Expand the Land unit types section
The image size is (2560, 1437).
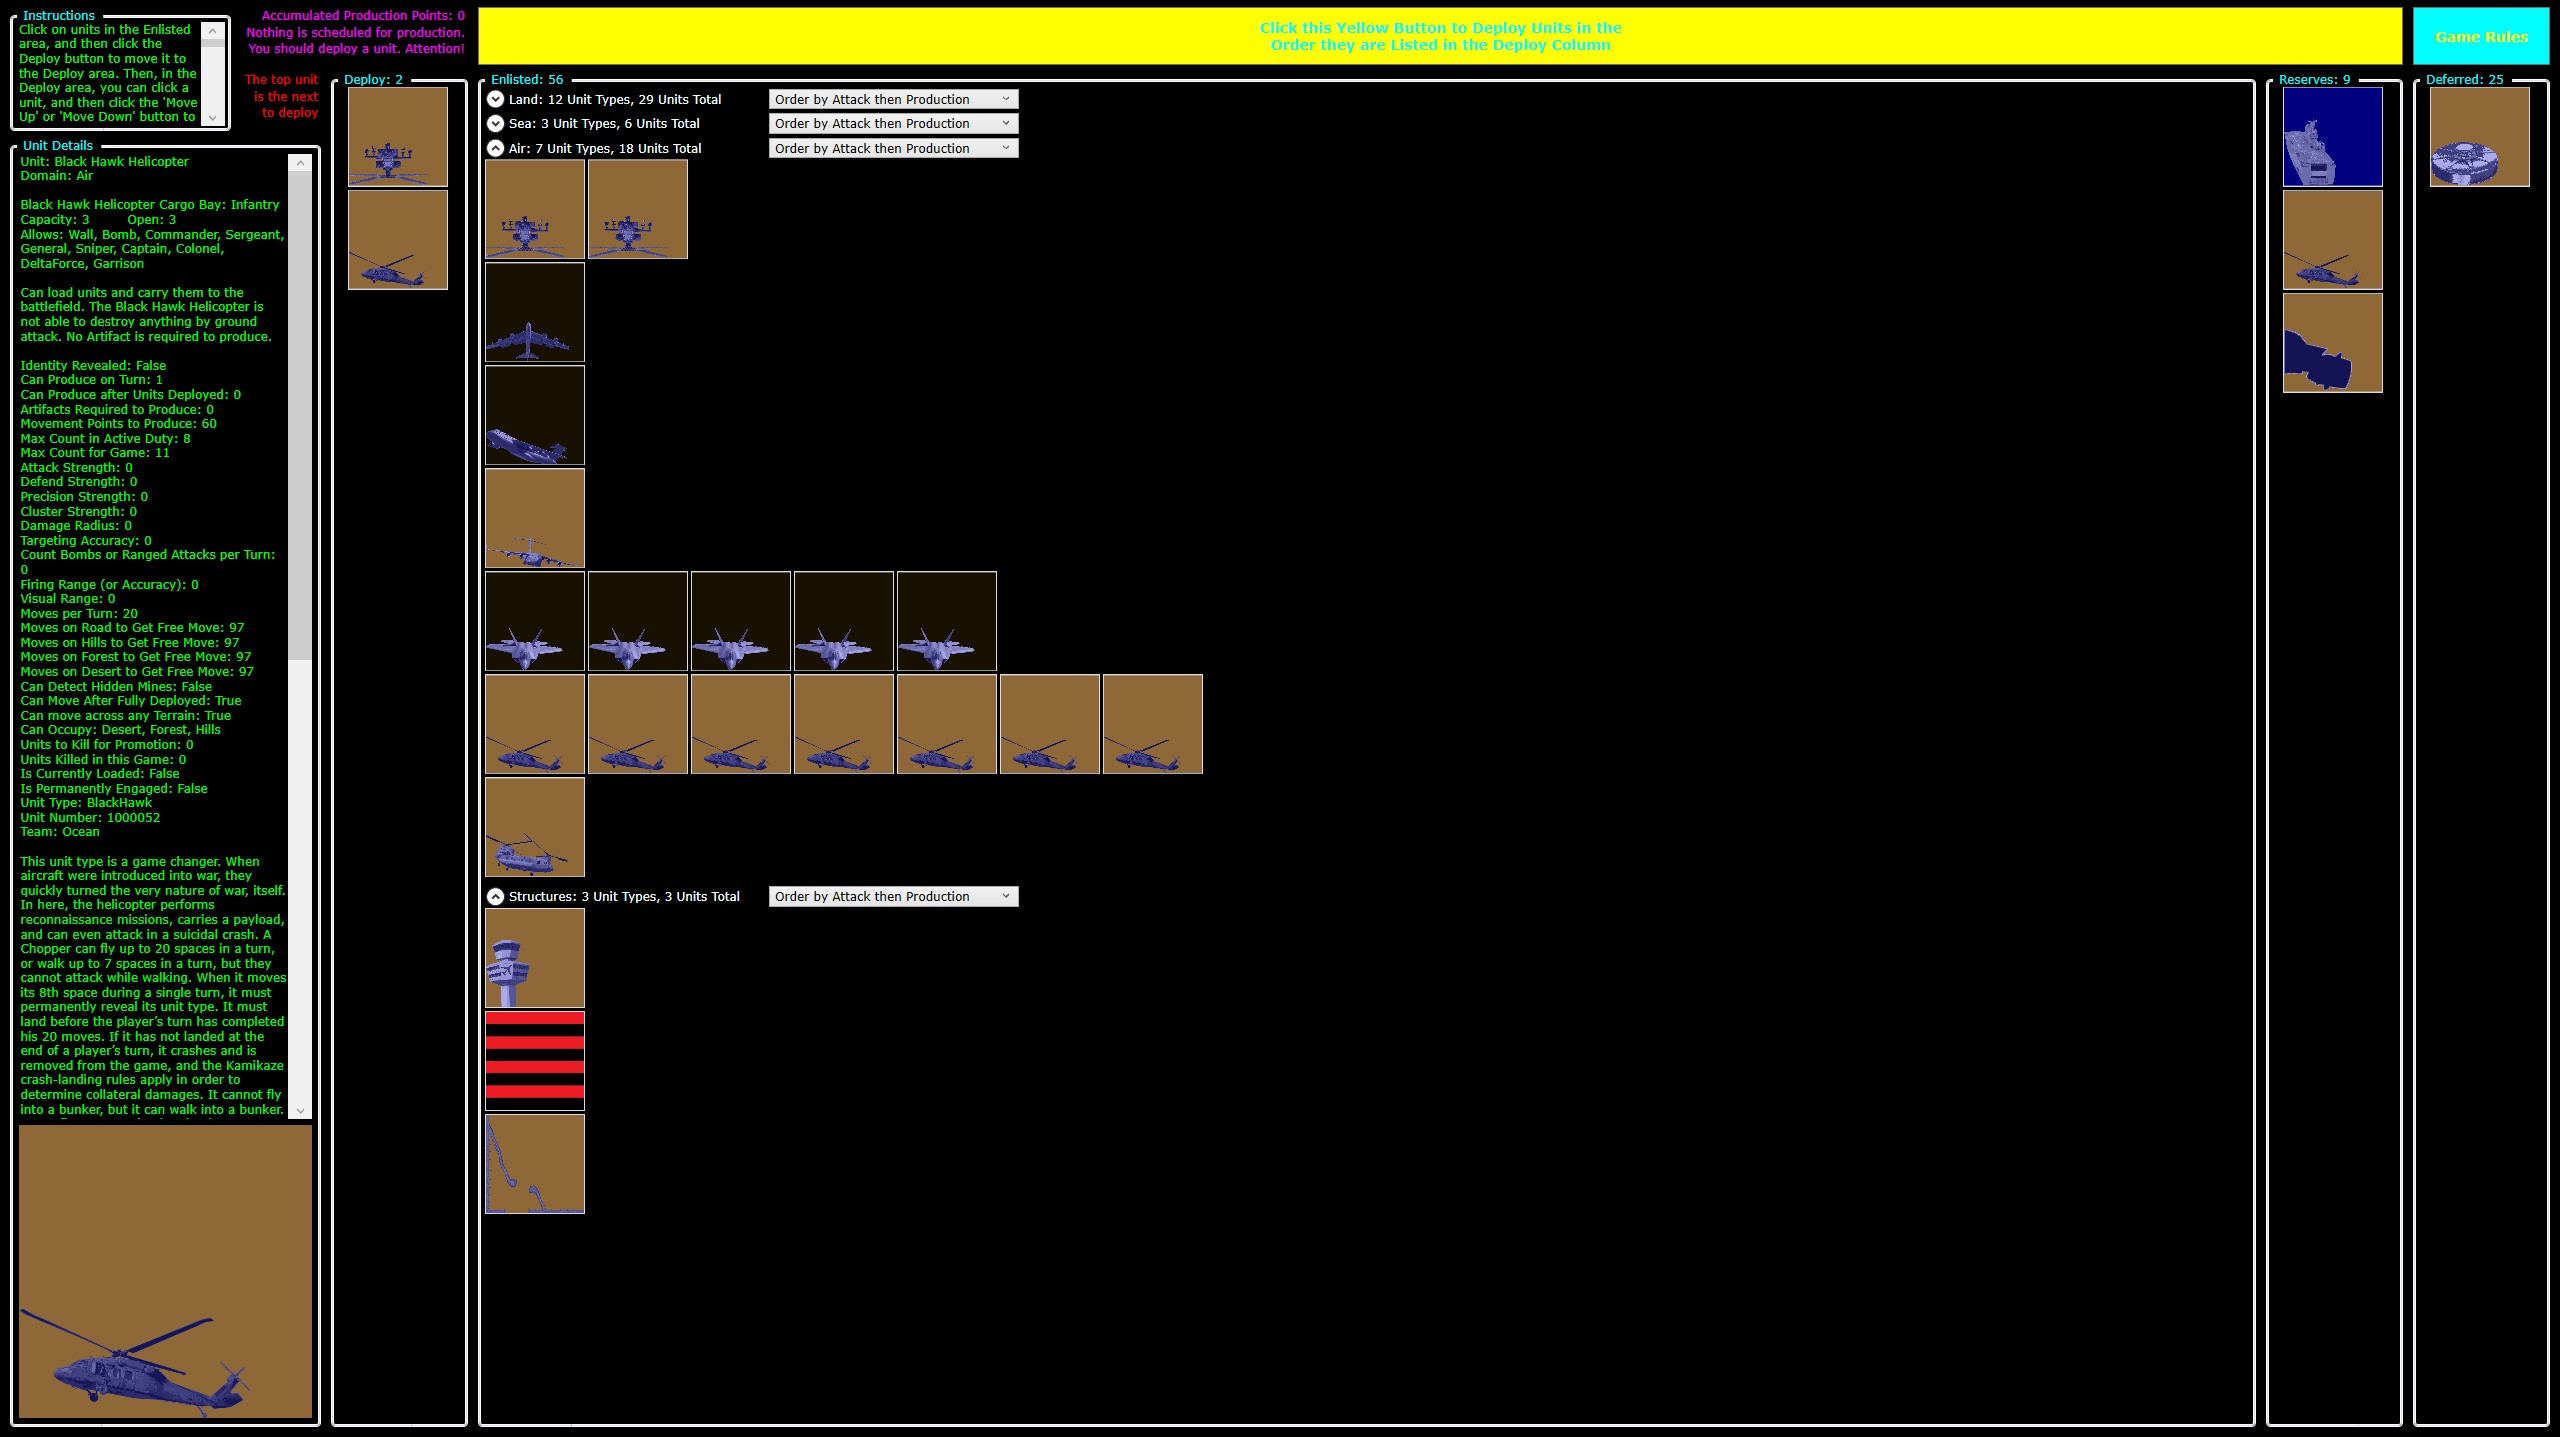[495, 99]
